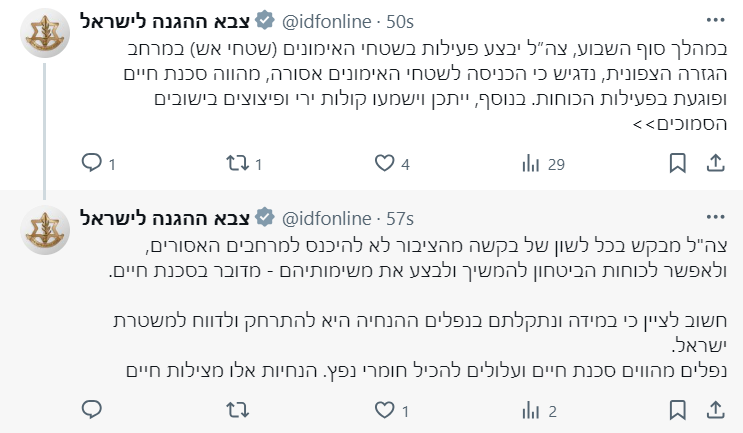This screenshot has height=433, width=743.
Task: Open the 50s timestamp link
Action: 400,20
